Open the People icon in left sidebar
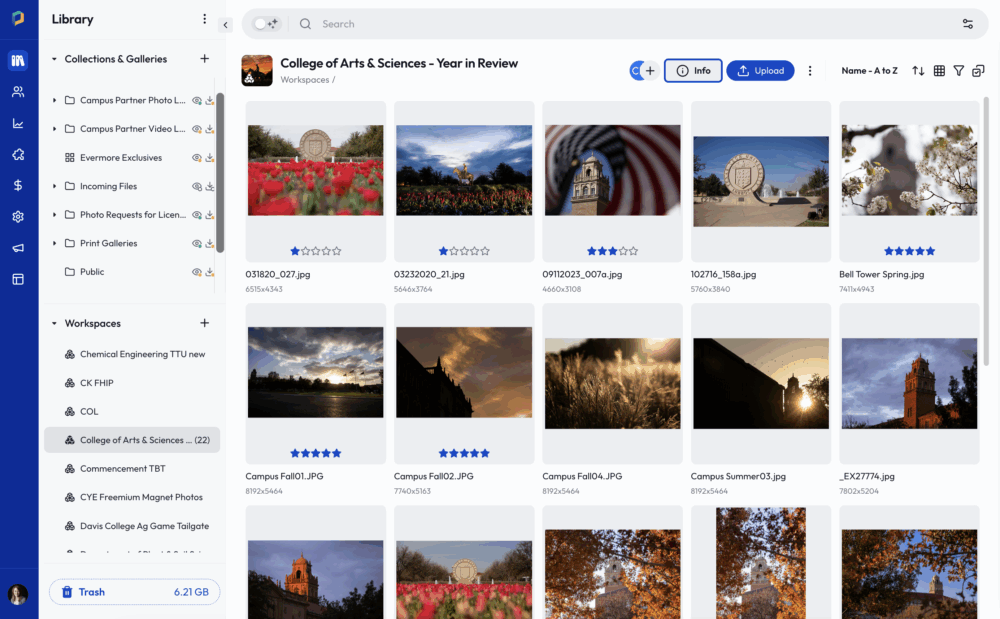The height and width of the screenshot is (619, 1000). (x=18, y=92)
